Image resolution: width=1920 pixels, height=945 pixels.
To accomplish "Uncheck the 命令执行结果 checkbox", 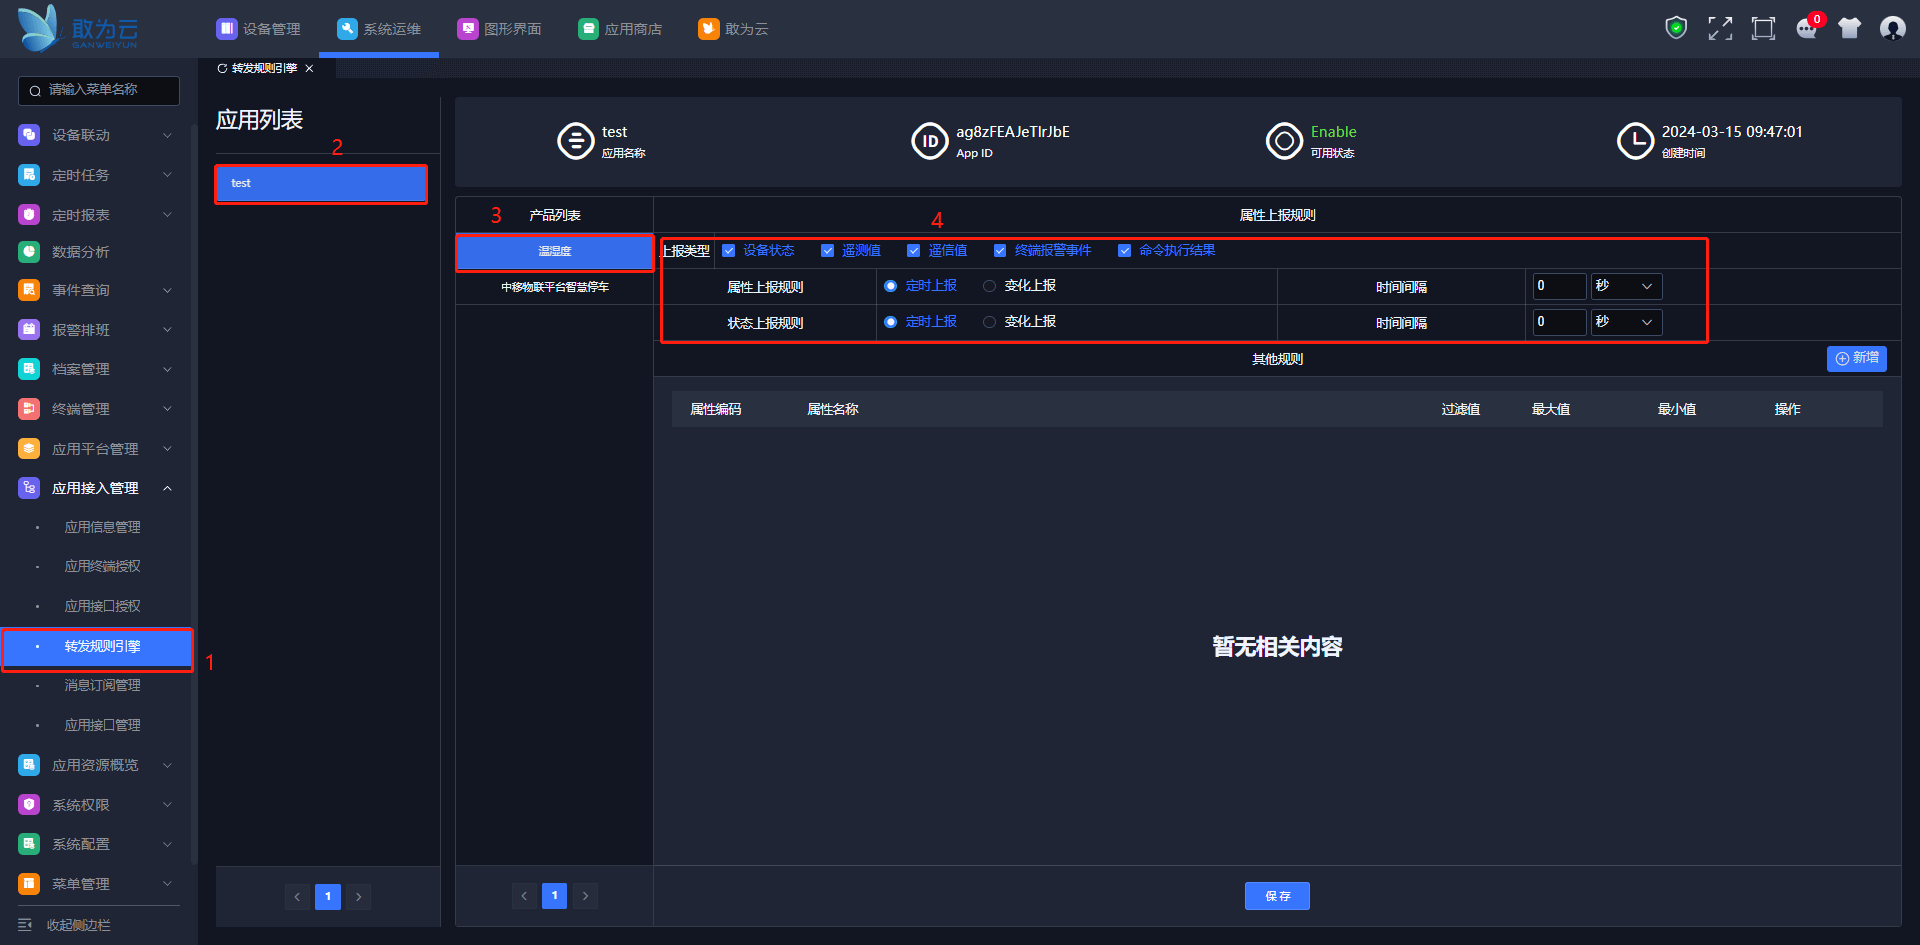I will pos(1125,251).
